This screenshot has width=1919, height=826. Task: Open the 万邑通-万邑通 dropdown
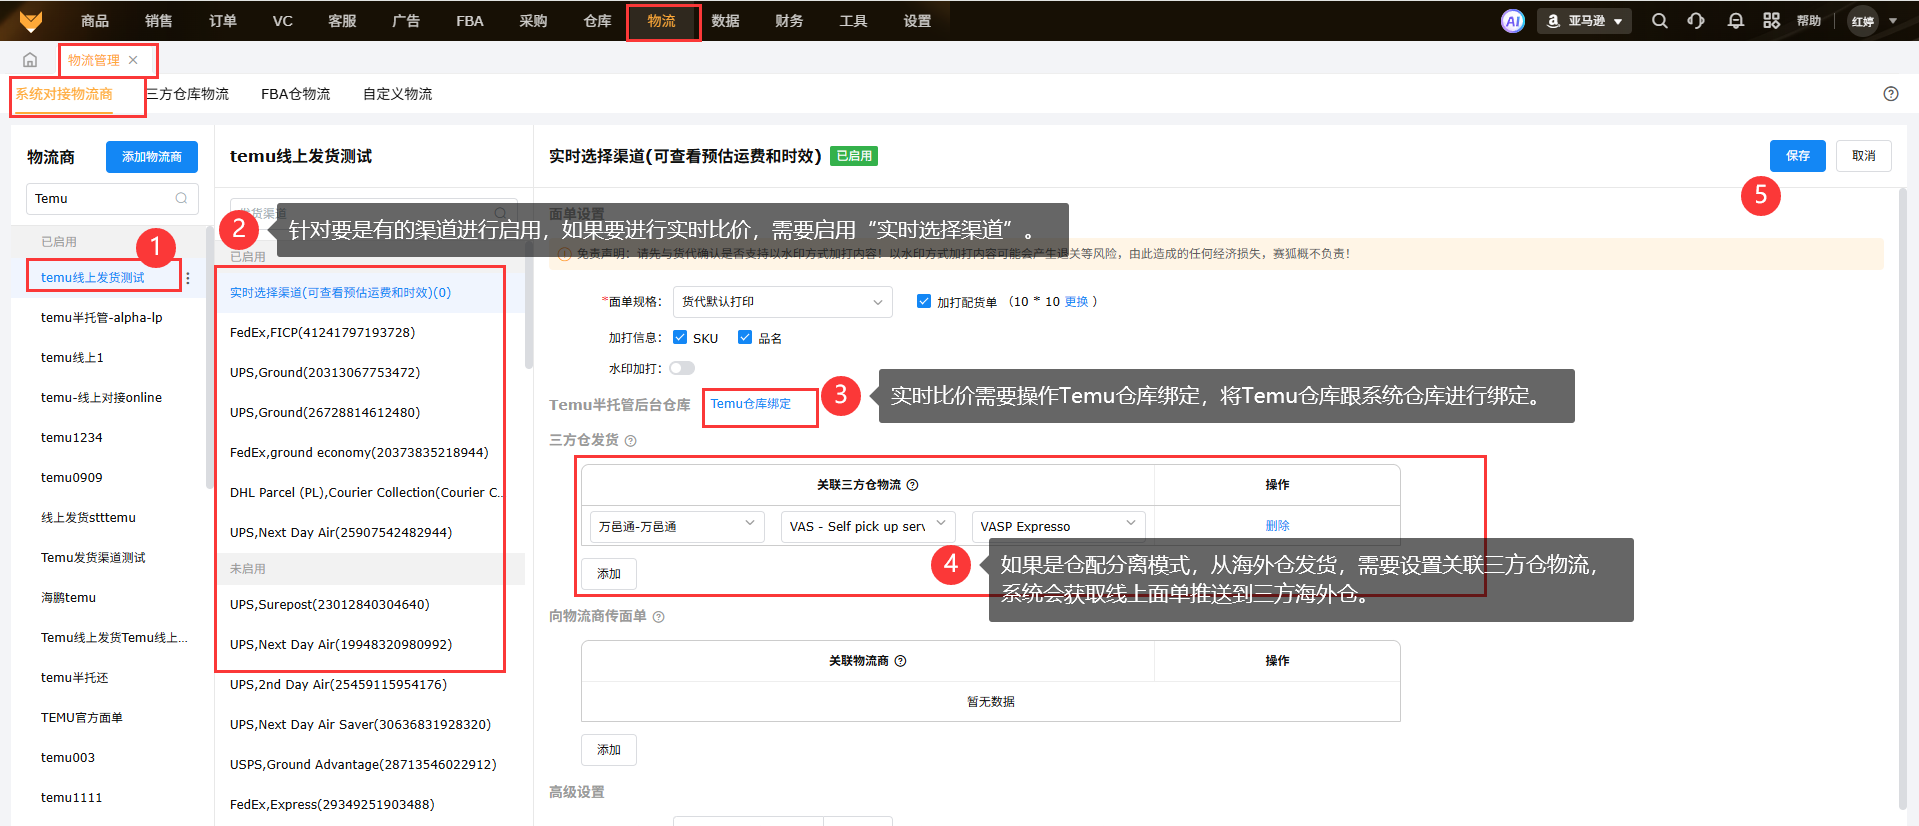point(676,526)
